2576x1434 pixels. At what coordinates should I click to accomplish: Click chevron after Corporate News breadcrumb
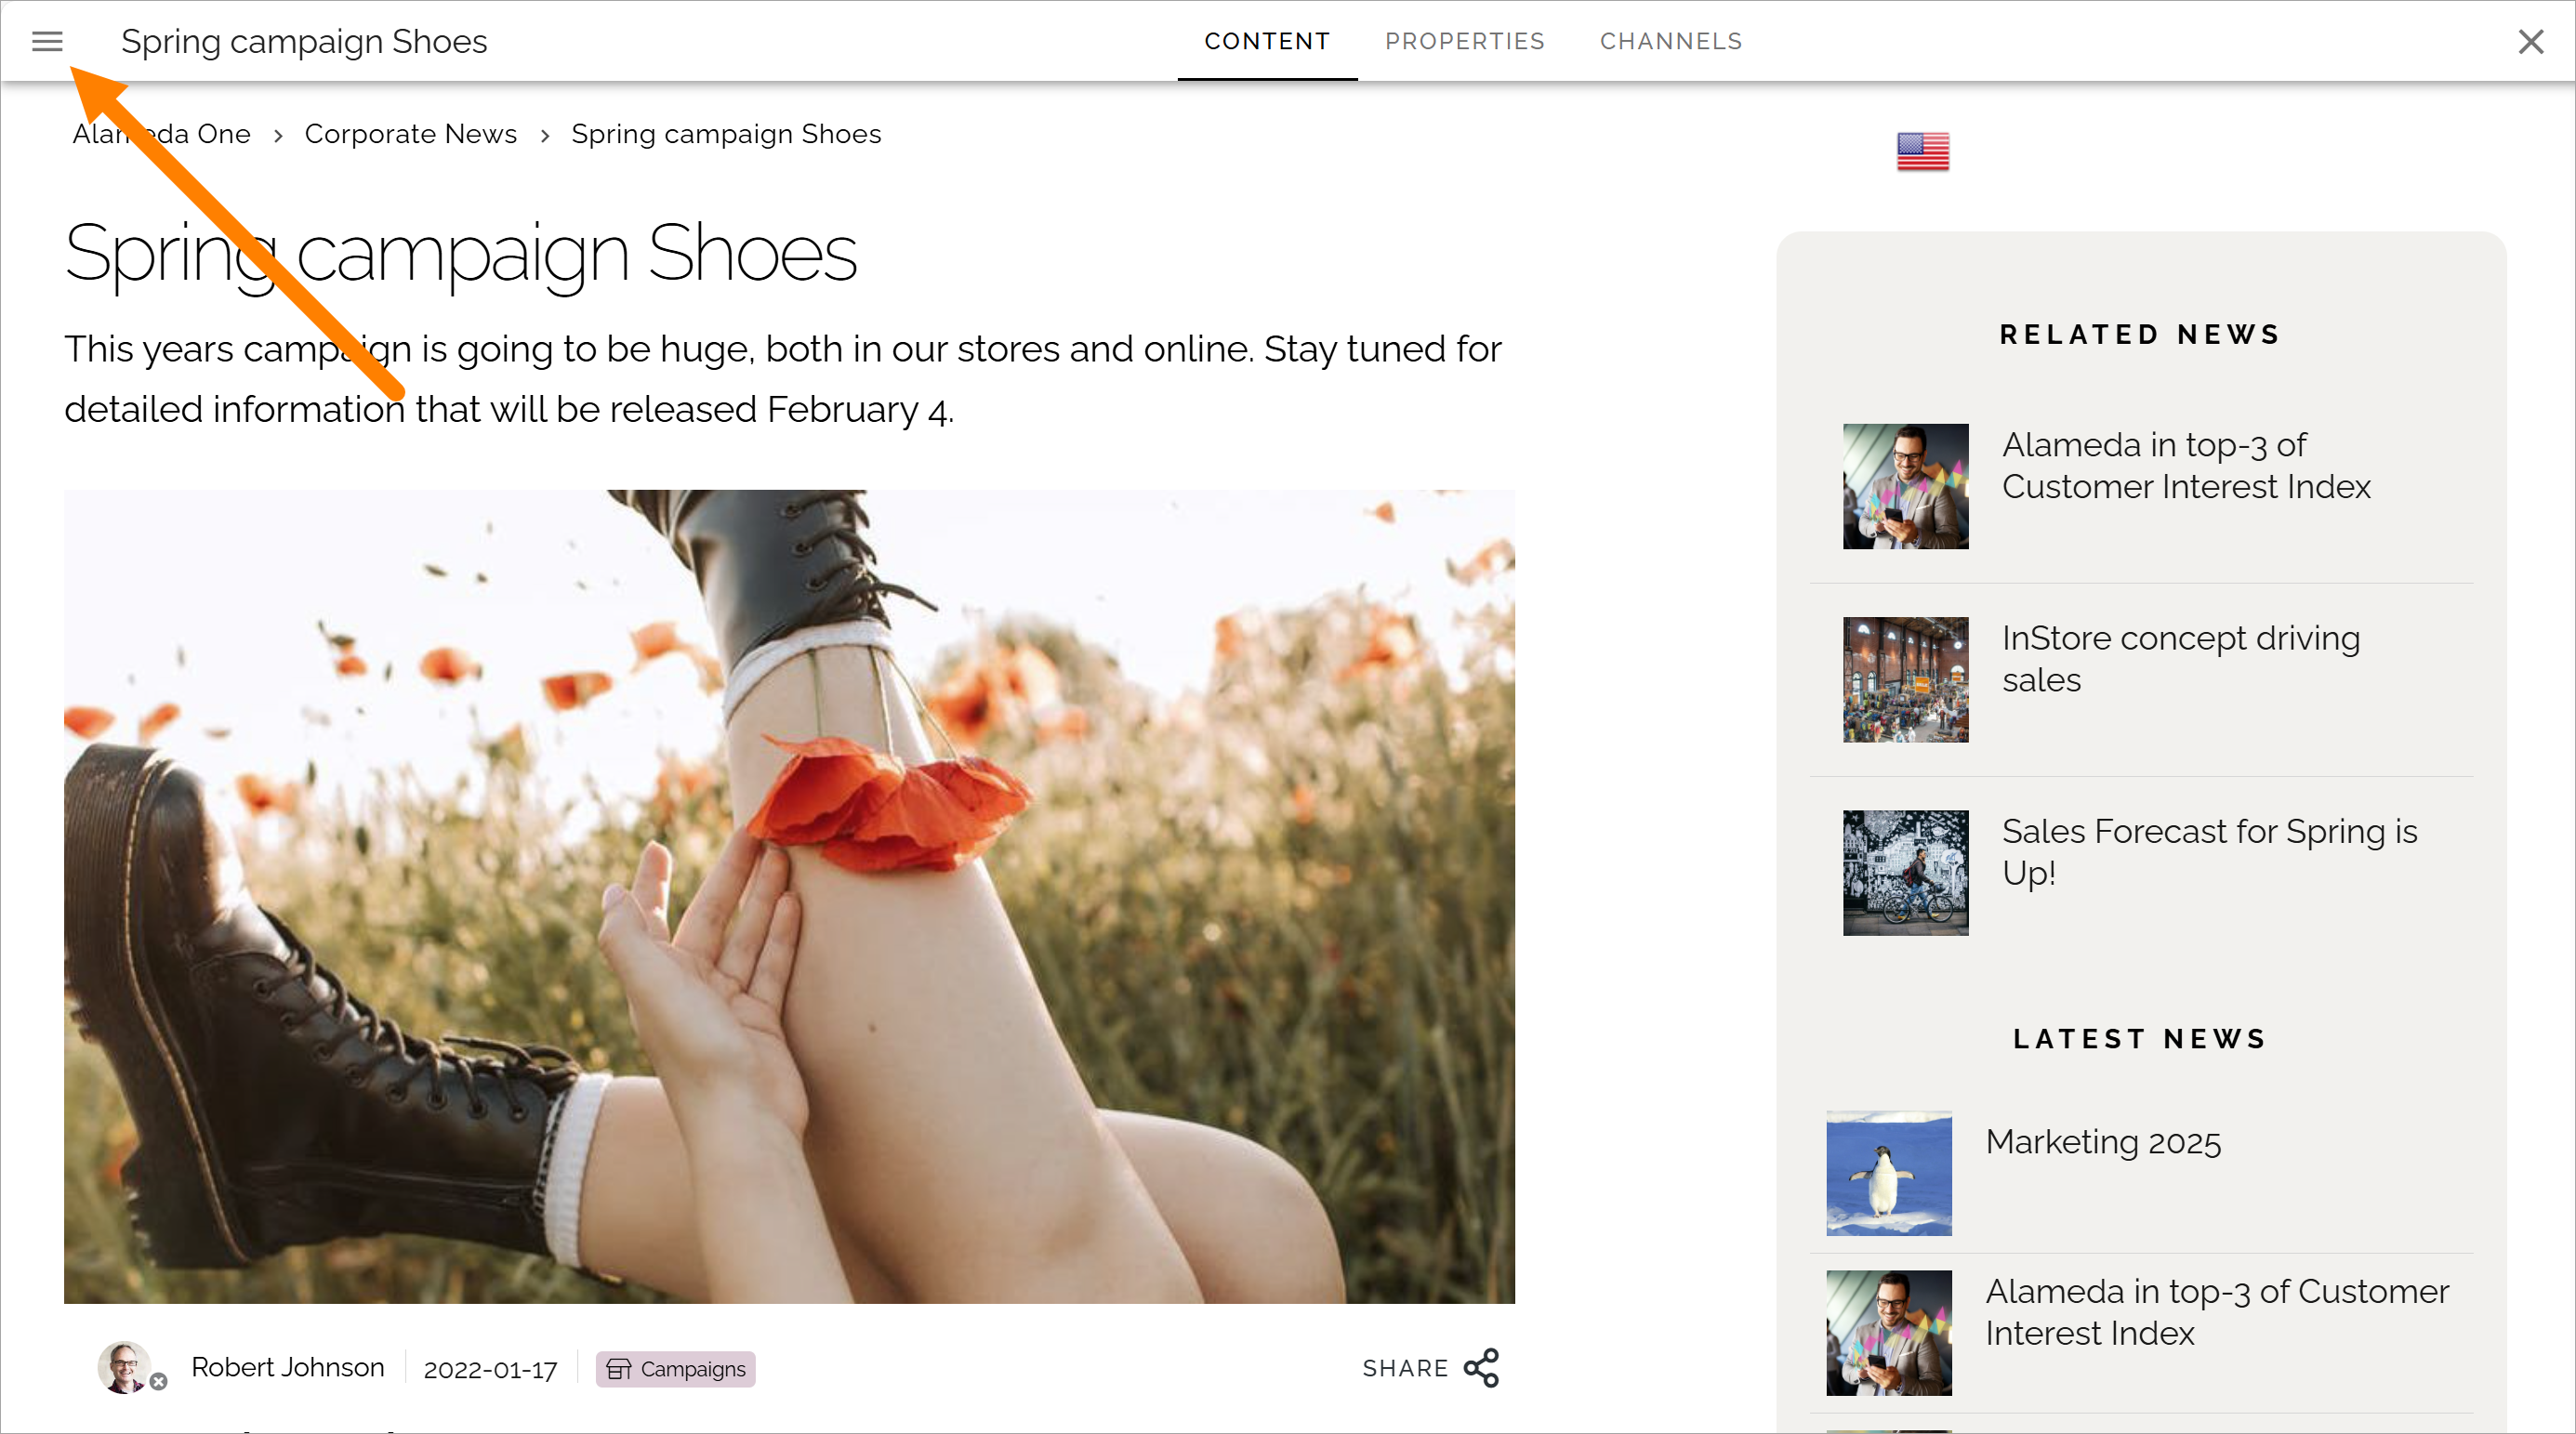[545, 135]
